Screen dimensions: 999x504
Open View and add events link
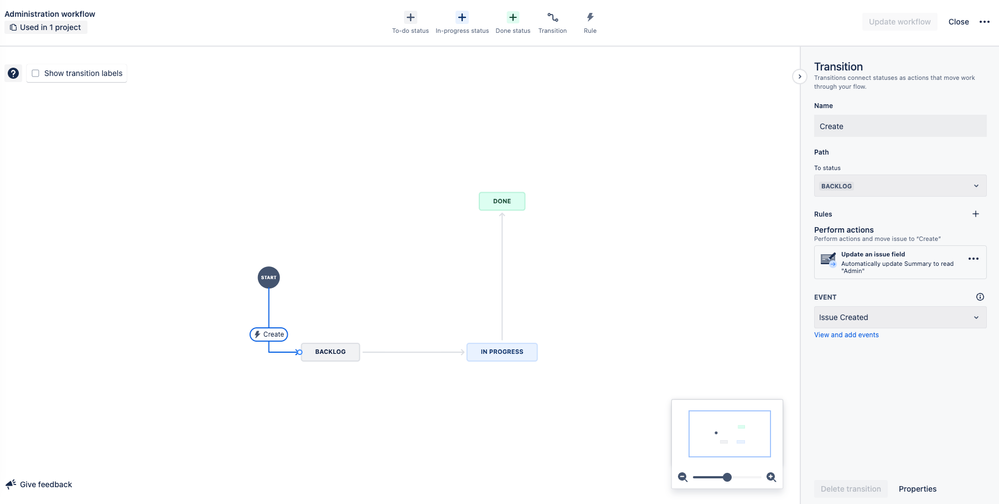click(846, 335)
